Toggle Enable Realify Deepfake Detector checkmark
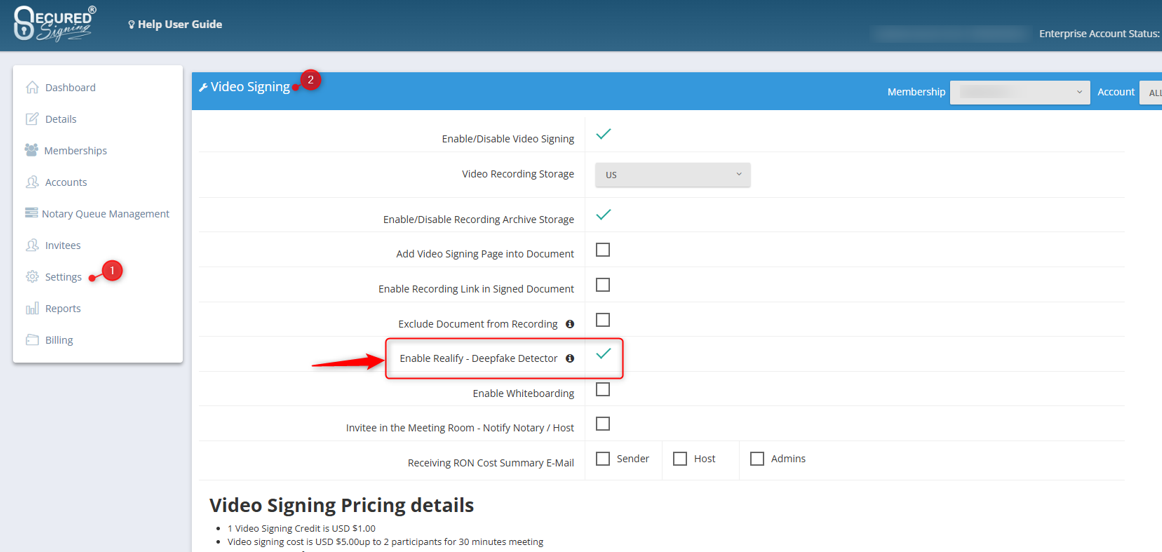The height and width of the screenshot is (552, 1162). (603, 354)
